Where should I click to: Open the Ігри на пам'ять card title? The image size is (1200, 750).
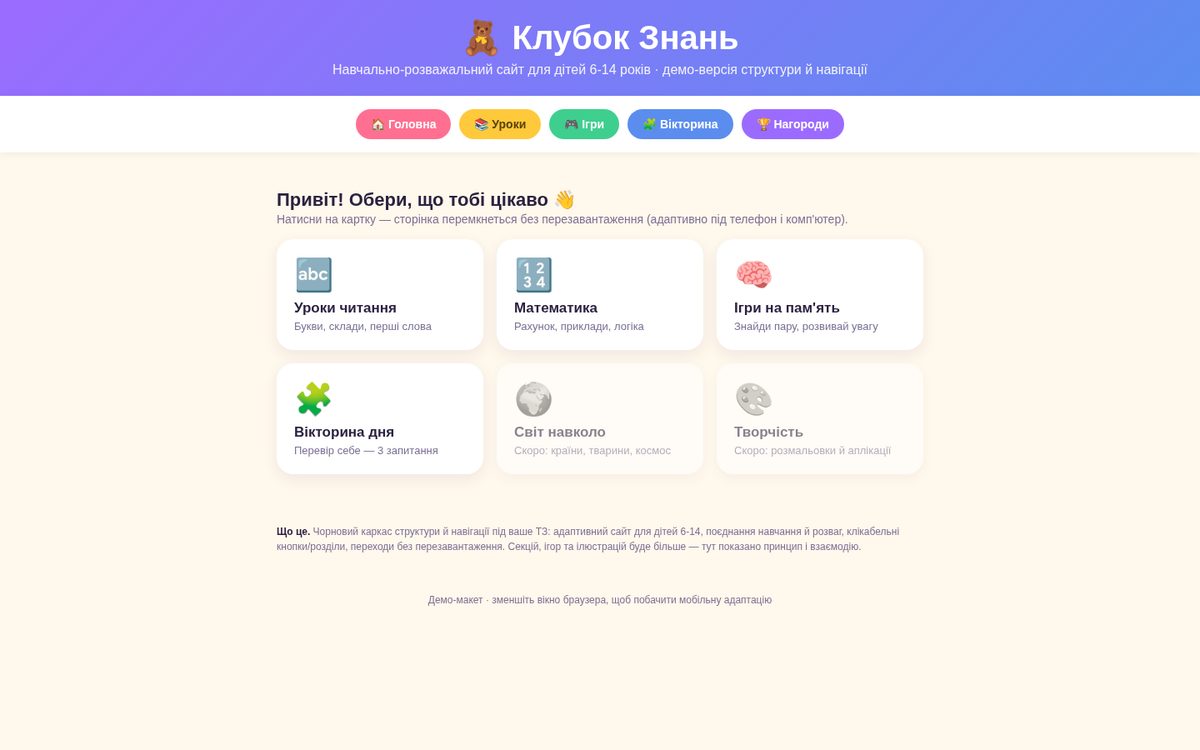[x=787, y=308]
